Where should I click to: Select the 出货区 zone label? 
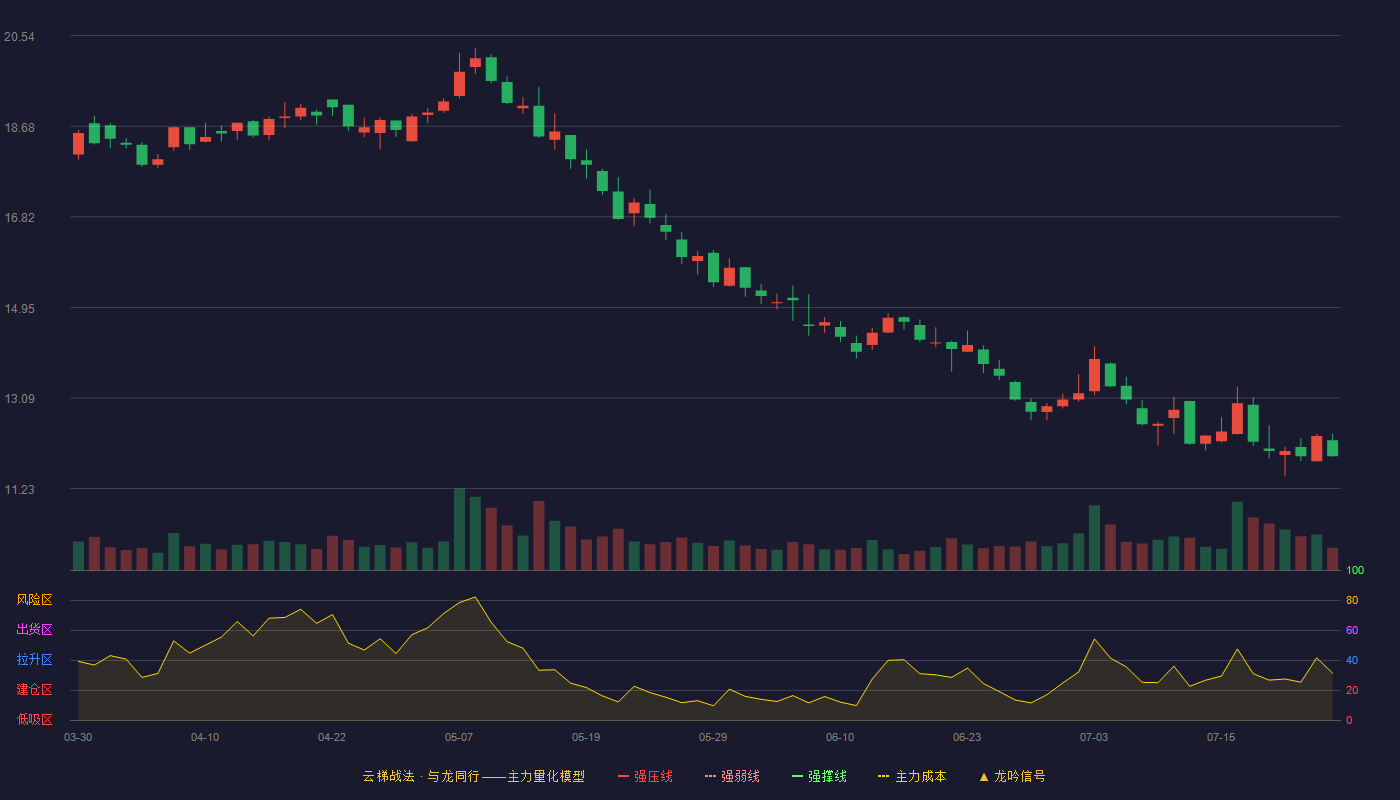click(x=34, y=630)
